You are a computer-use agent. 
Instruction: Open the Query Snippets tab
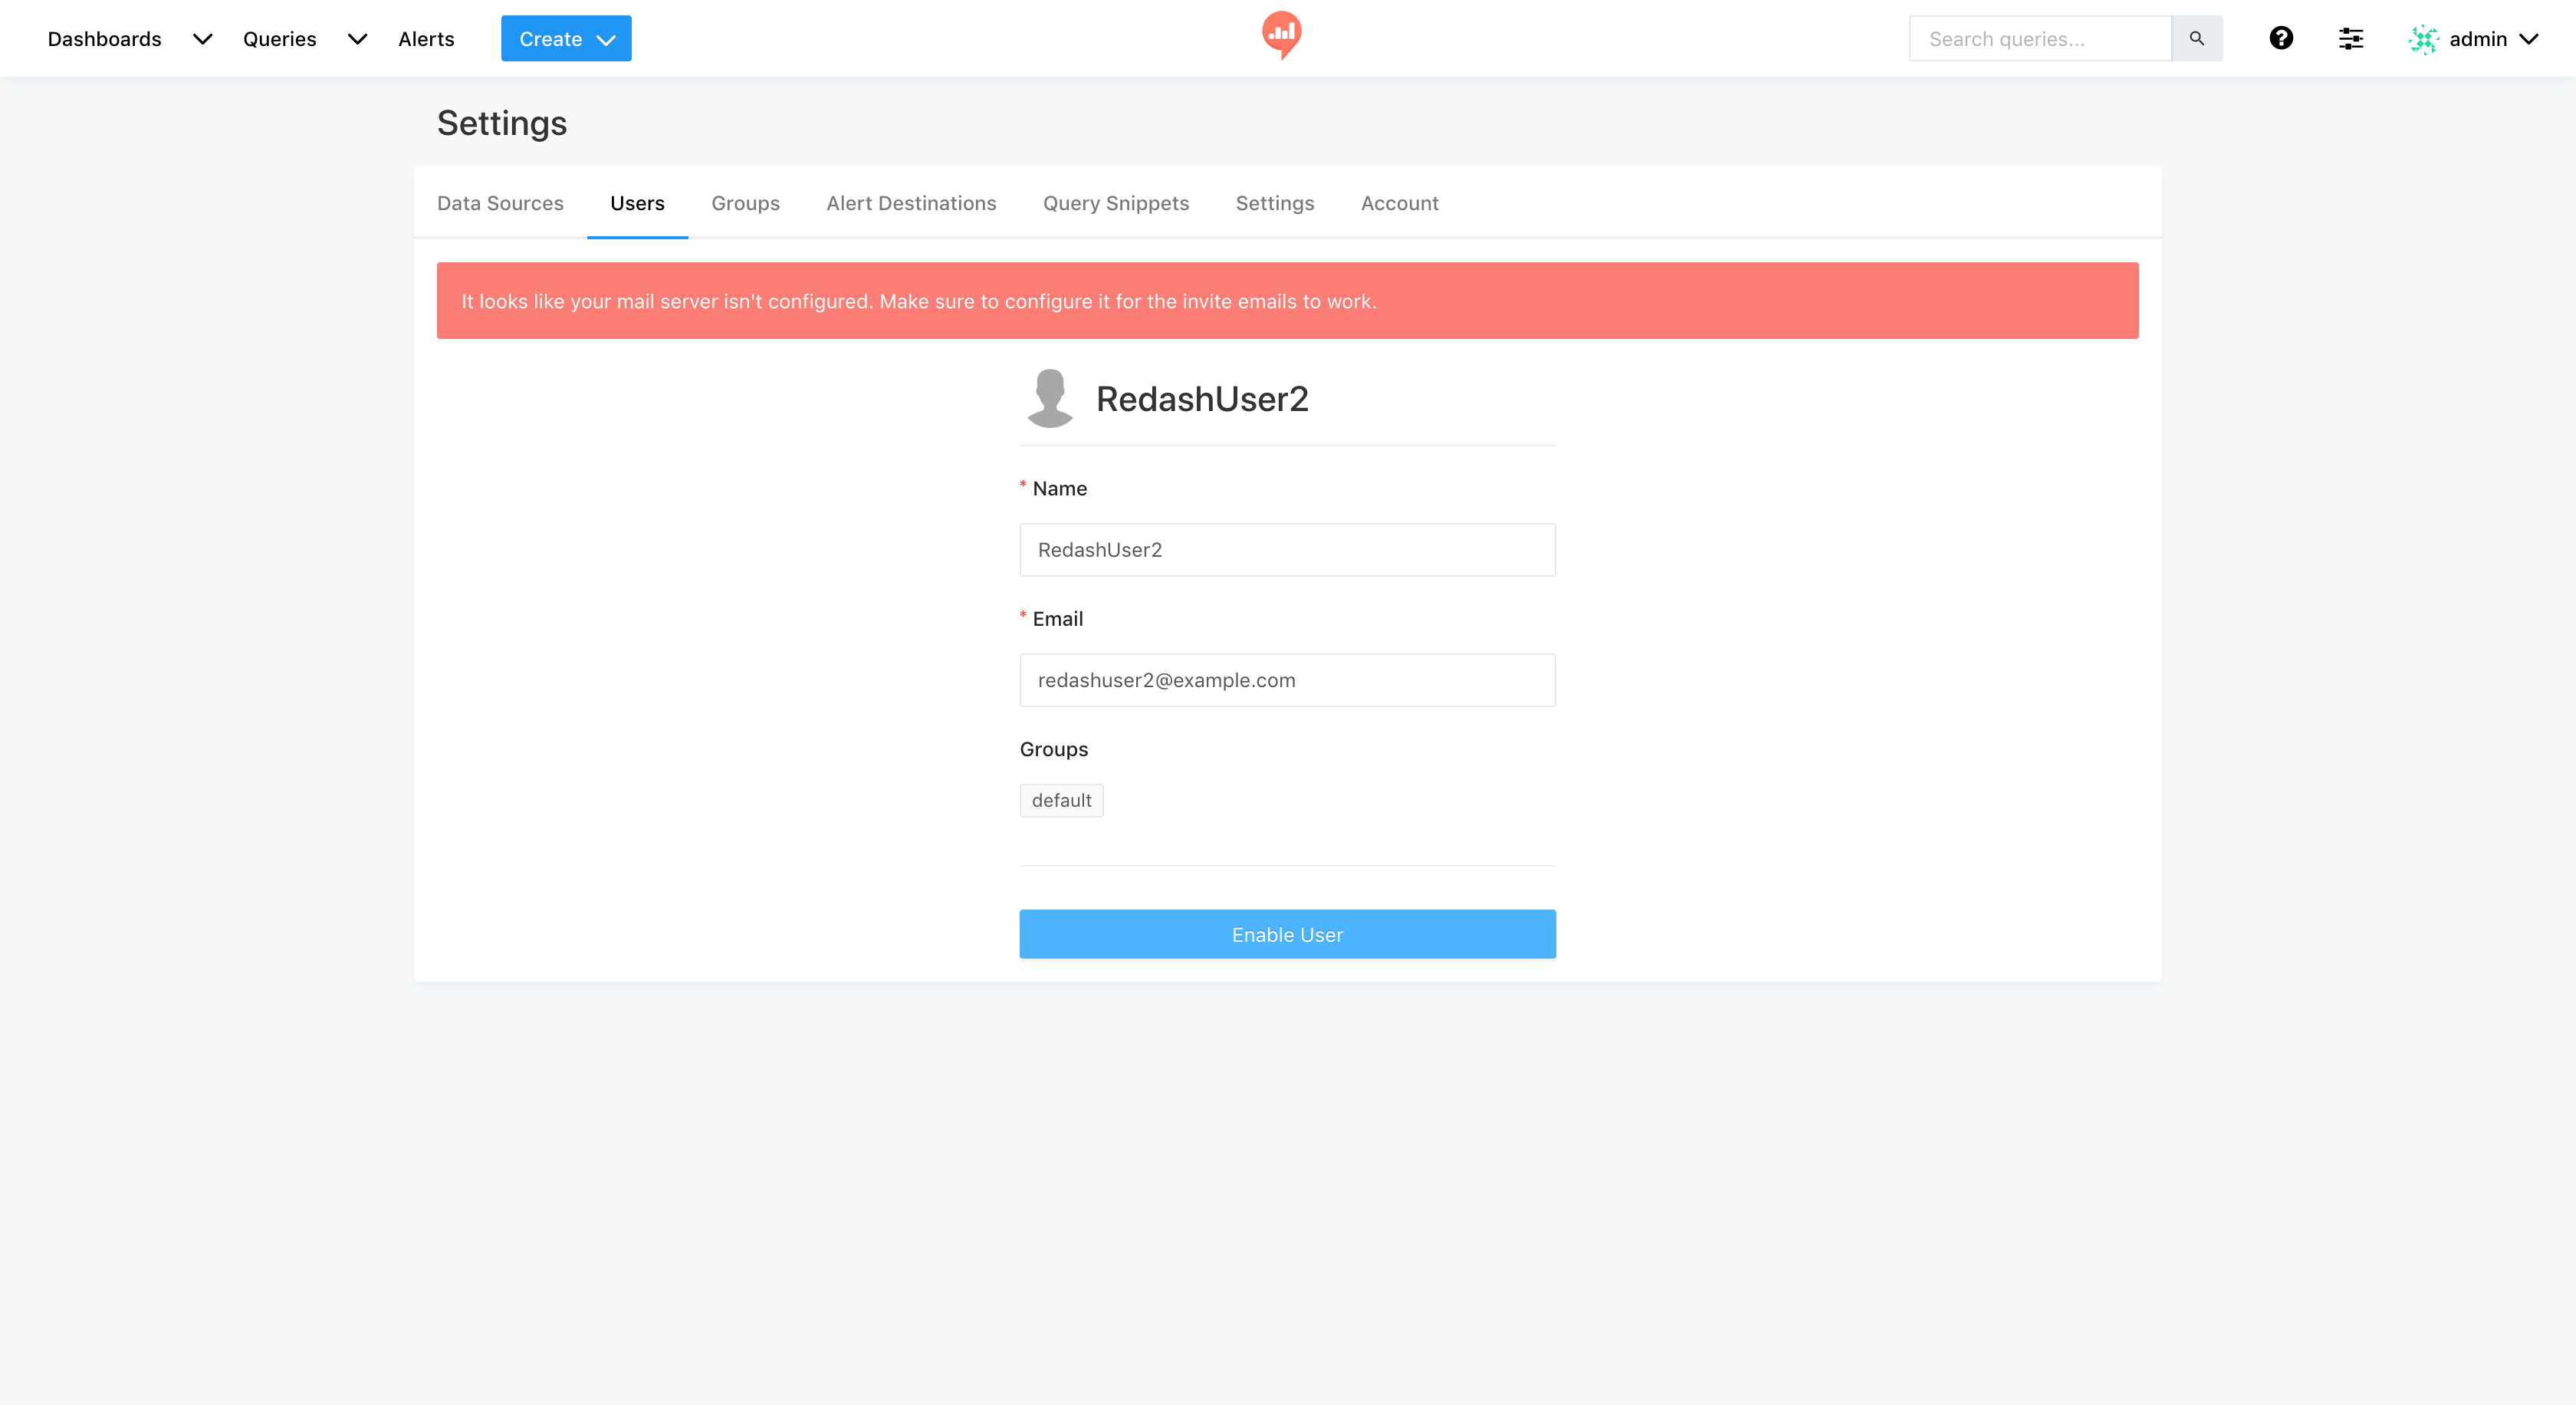[1115, 203]
